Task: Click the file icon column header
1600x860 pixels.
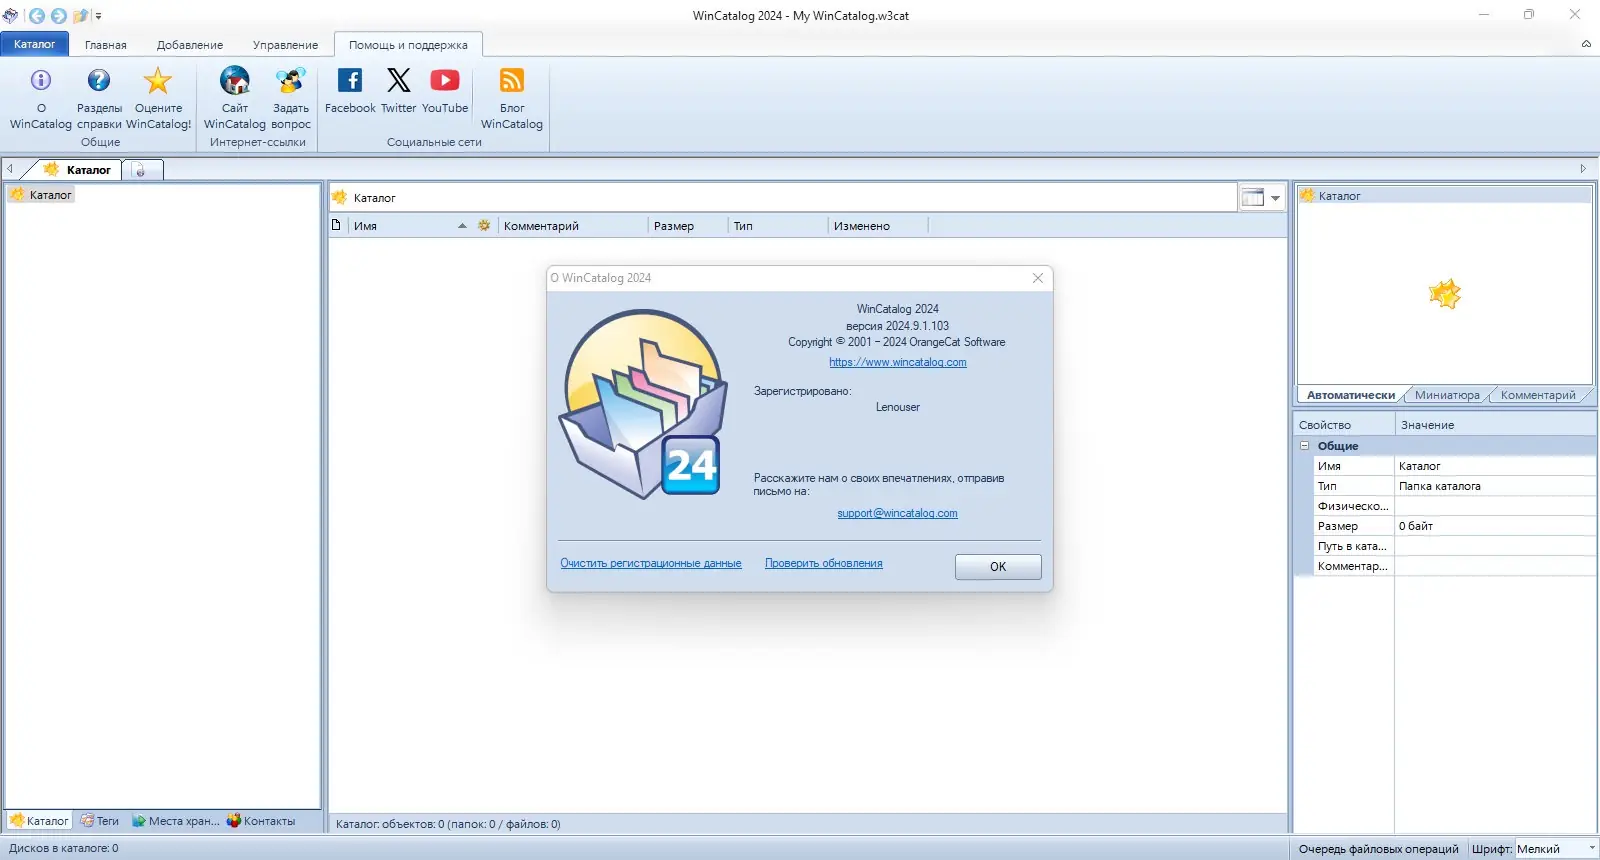Action: [x=337, y=225]
